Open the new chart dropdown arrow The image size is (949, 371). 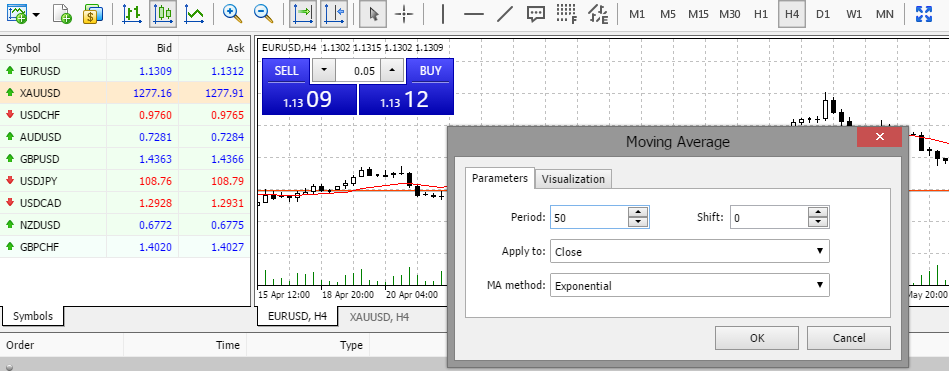(37, 14)
